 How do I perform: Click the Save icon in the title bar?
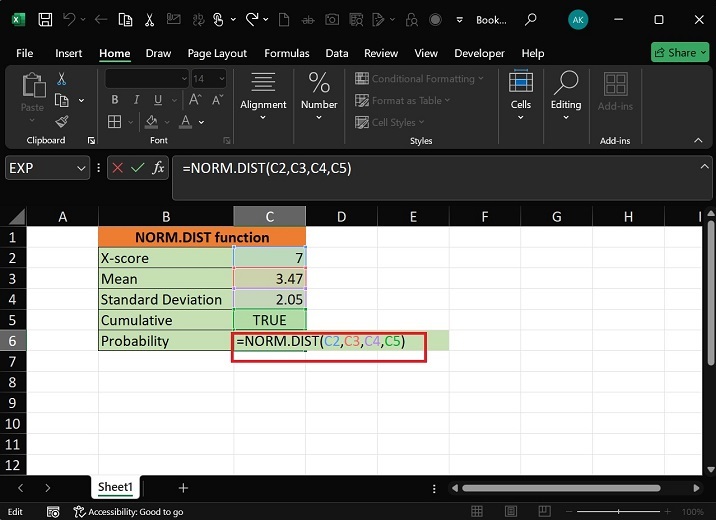point(45,20)
